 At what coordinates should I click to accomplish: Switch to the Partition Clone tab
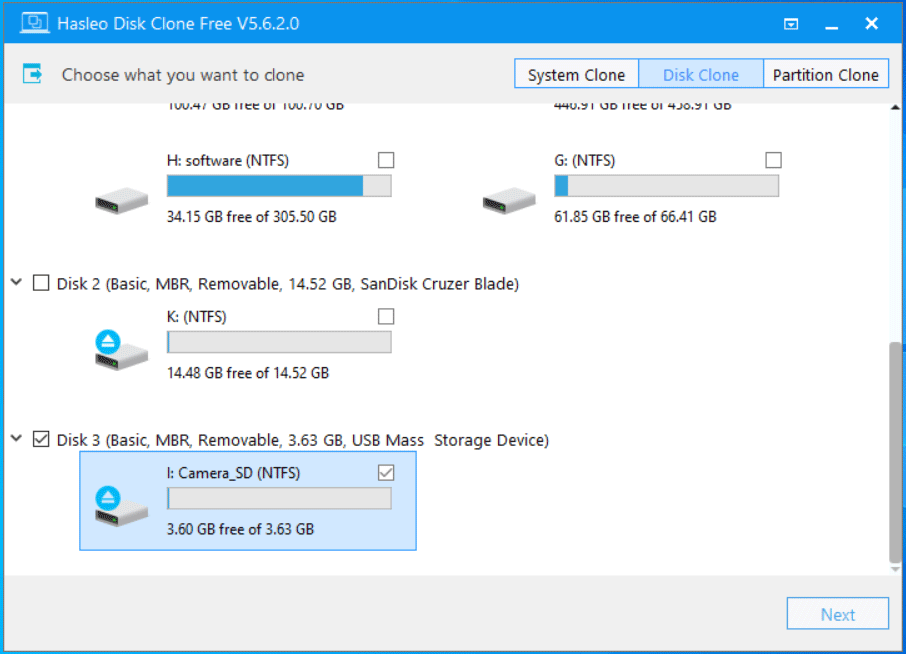(x=826, y=74)
